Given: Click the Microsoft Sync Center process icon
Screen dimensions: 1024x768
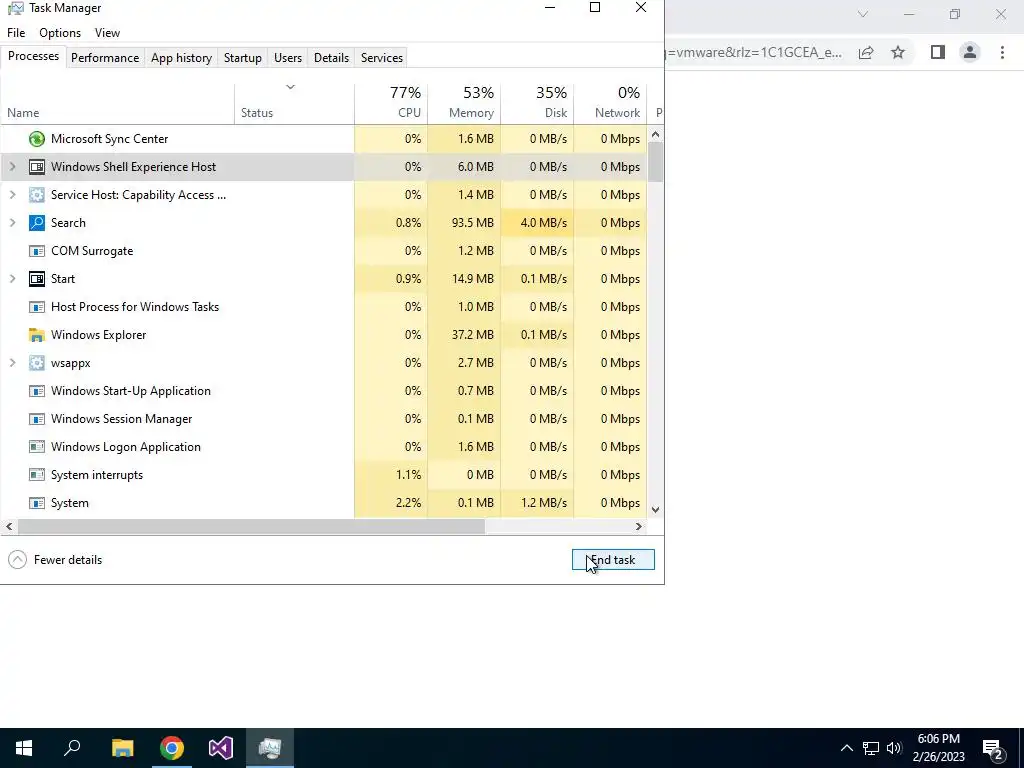Looking at the screenshot, I should (37, 138).
